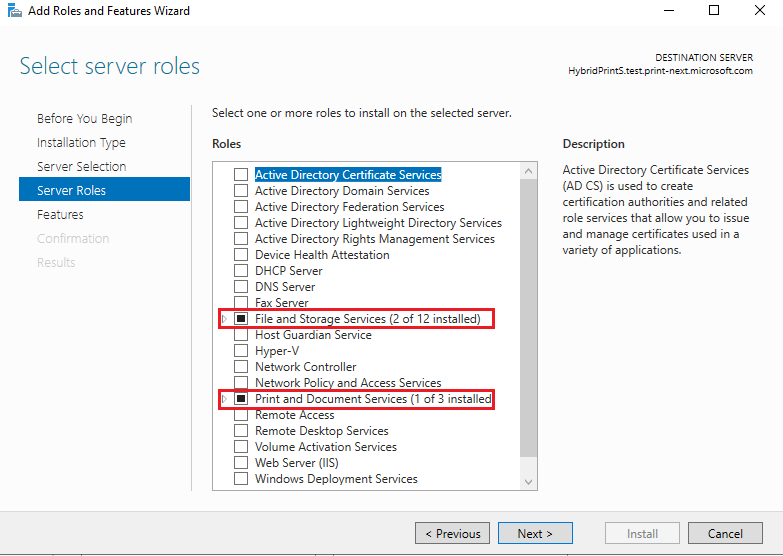
Task: Go to Before You Begin step
Action: [x=84, y=118]
